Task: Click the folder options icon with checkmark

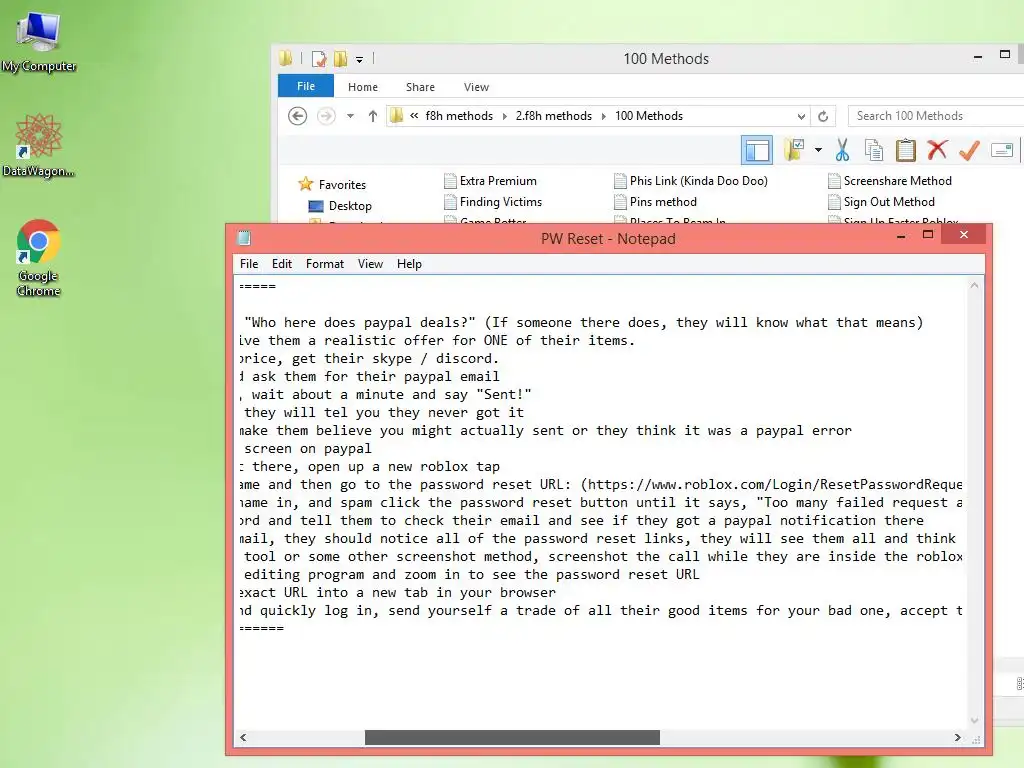Action: click(794, 150)
